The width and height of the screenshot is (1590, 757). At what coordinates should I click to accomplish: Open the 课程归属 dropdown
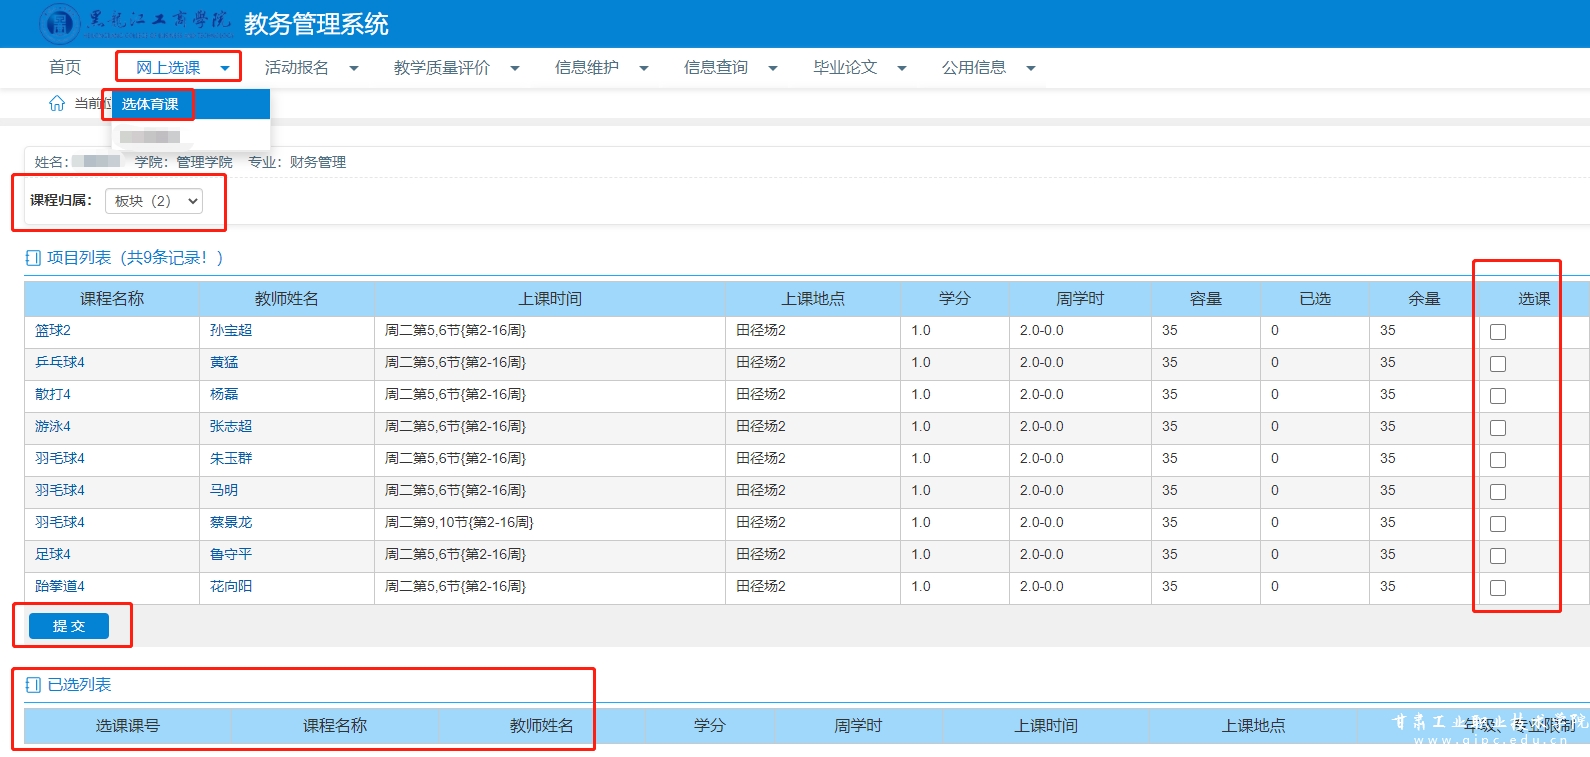click(154, 201)
